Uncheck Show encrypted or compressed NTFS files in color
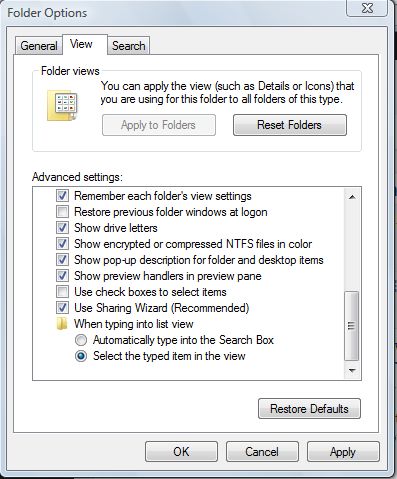 click(x=62, y=244)
